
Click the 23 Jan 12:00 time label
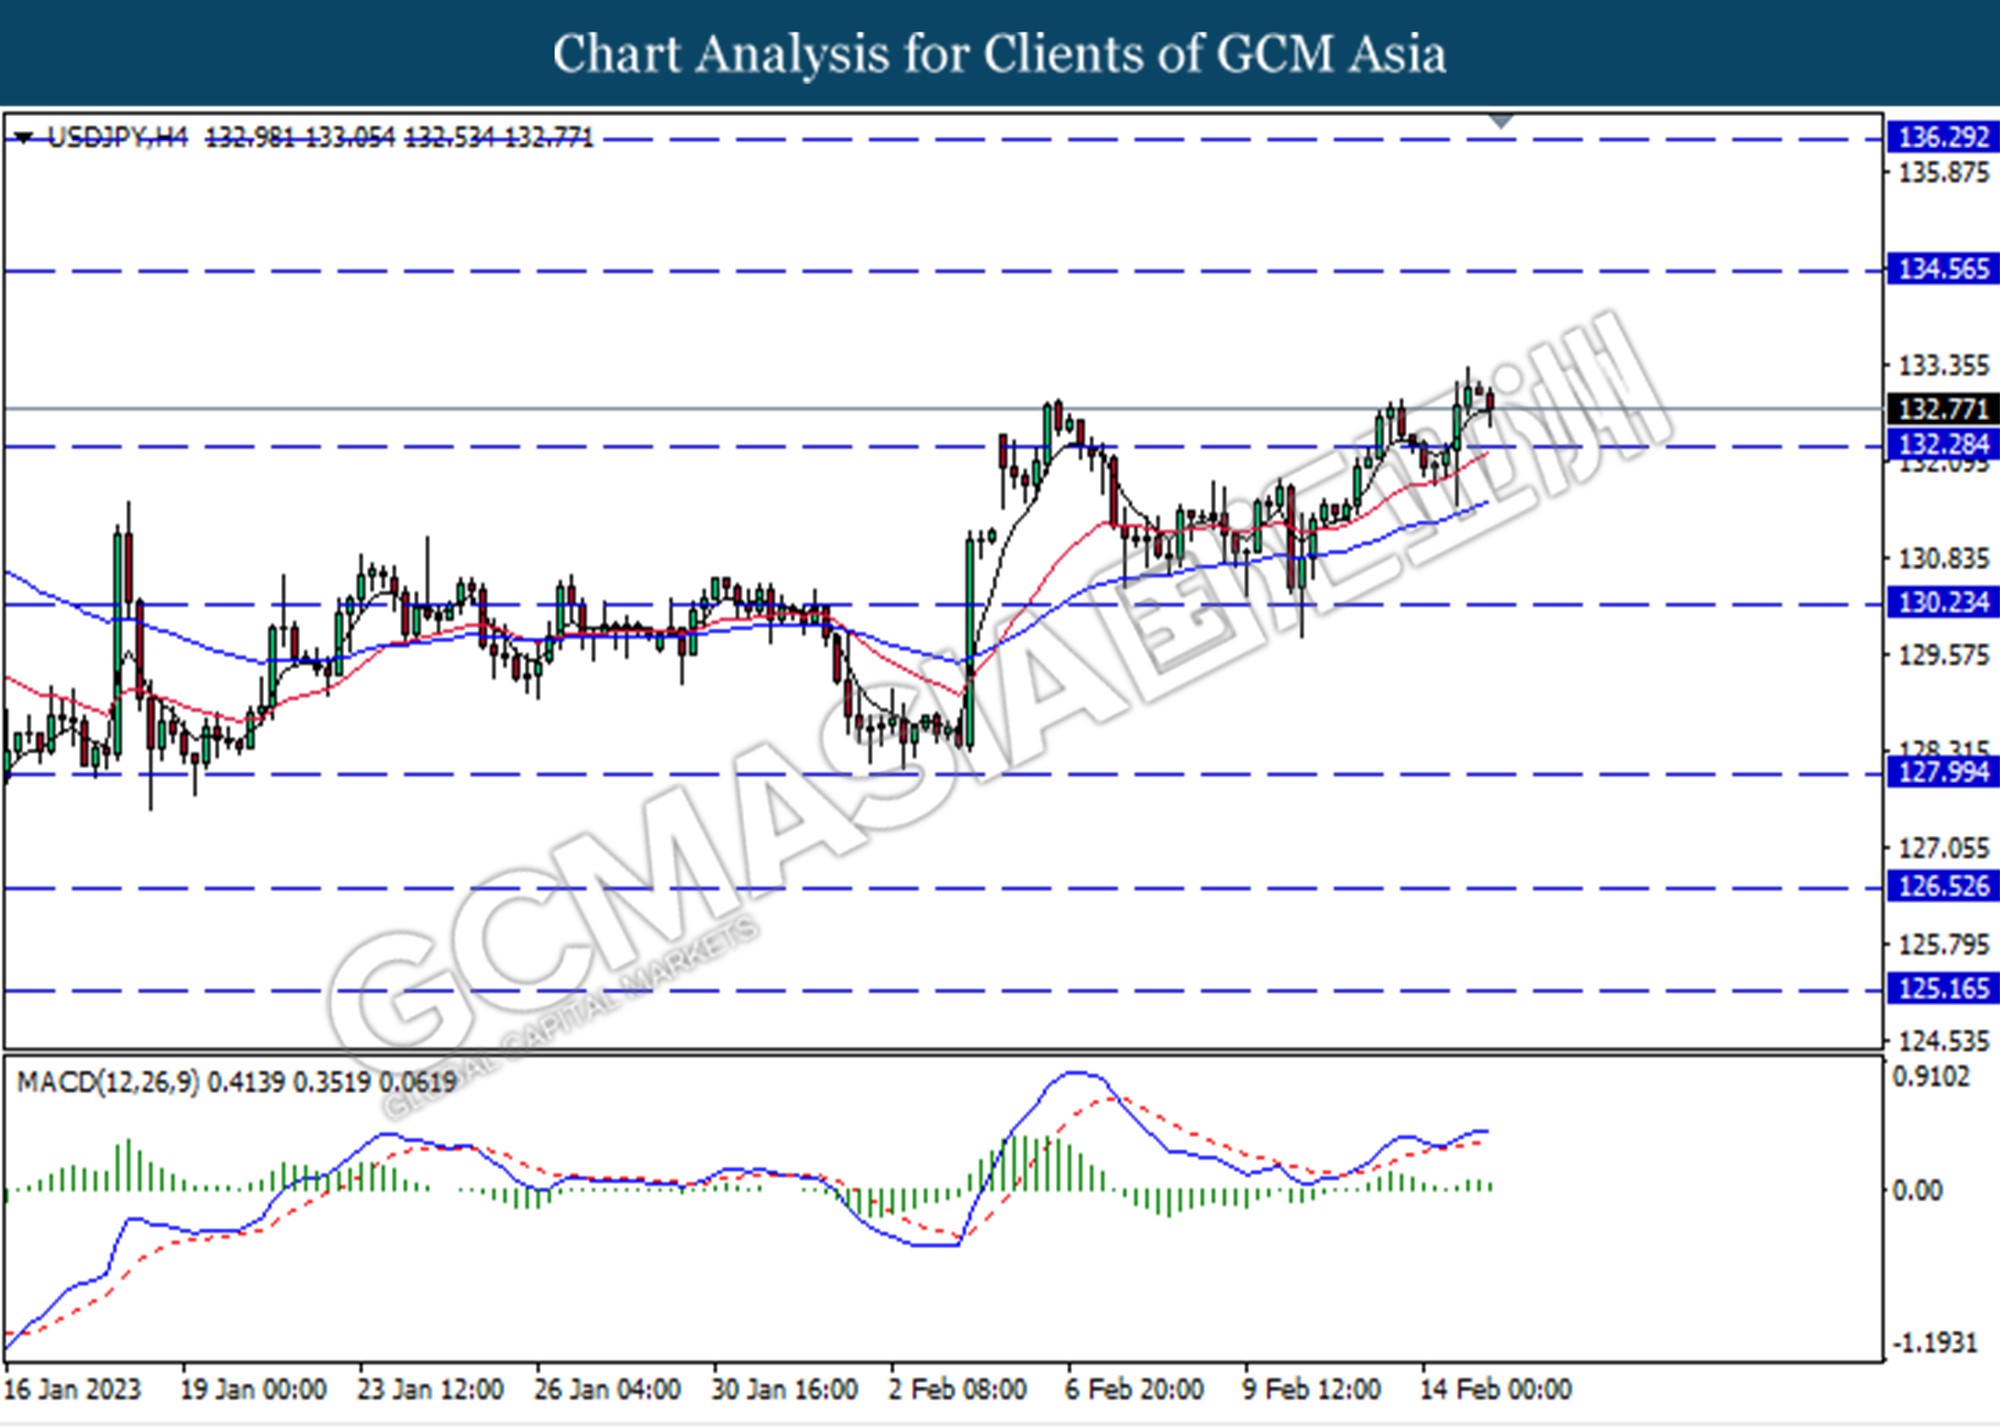430,1390
